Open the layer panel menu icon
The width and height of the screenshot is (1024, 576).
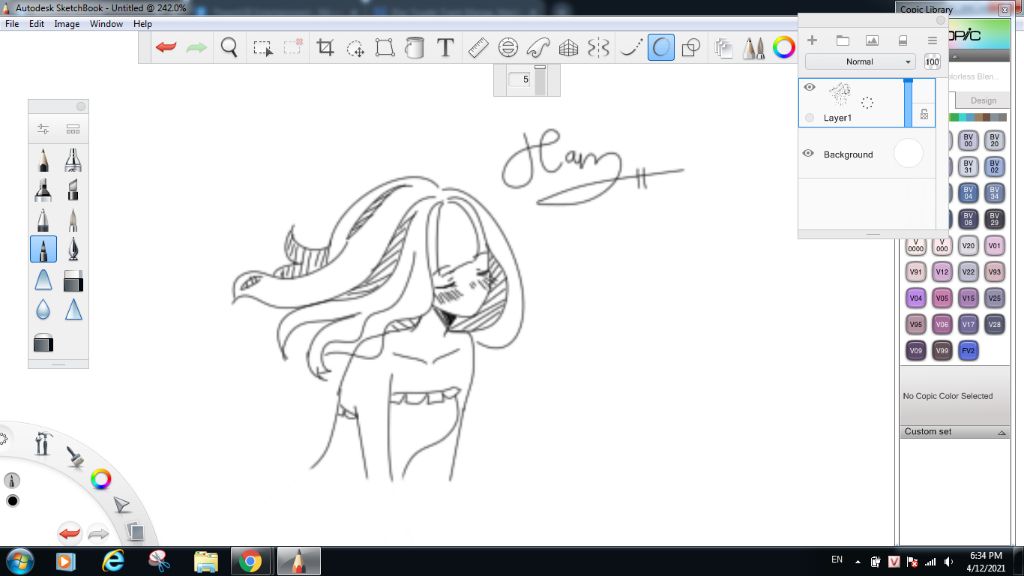932,40
